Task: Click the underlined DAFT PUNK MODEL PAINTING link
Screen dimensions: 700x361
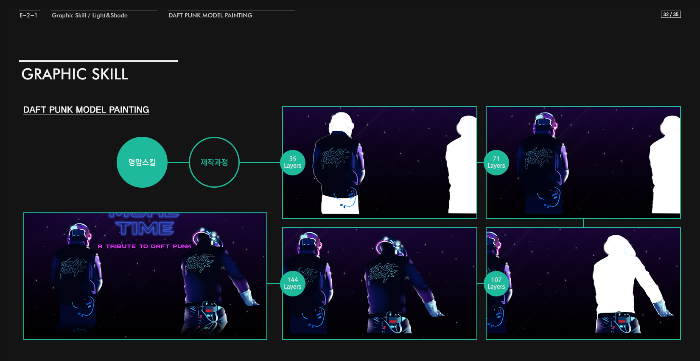Action: pyautogui.click(x=86, y=110)
